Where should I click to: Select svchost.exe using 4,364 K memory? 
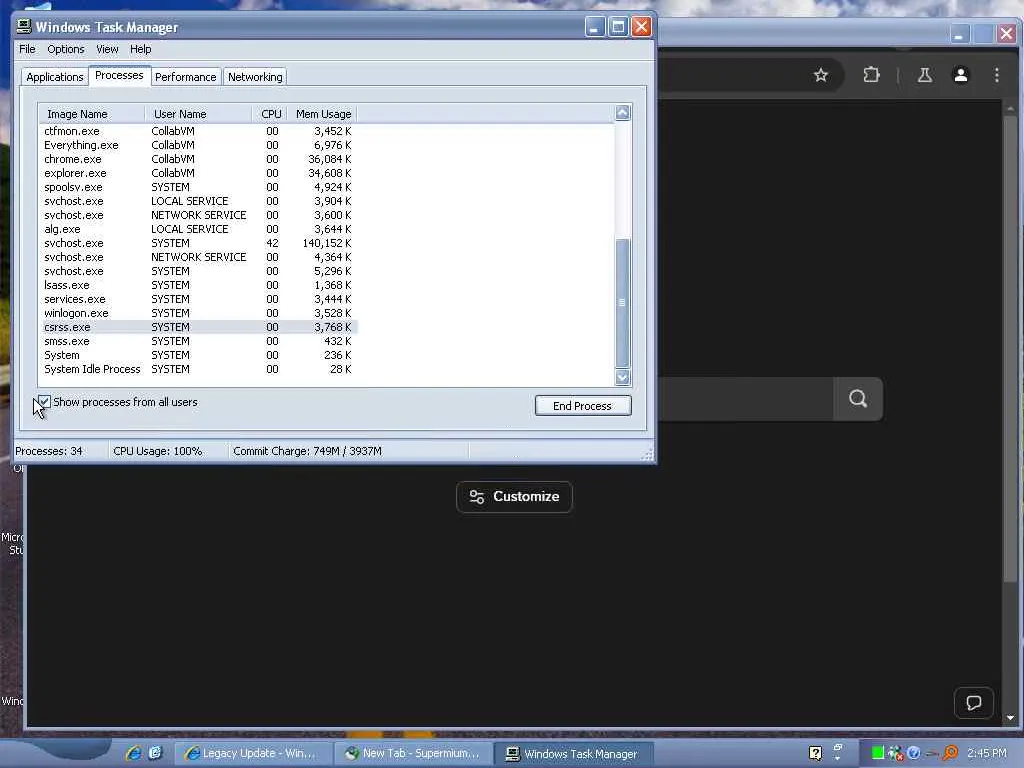click(198, 257)
